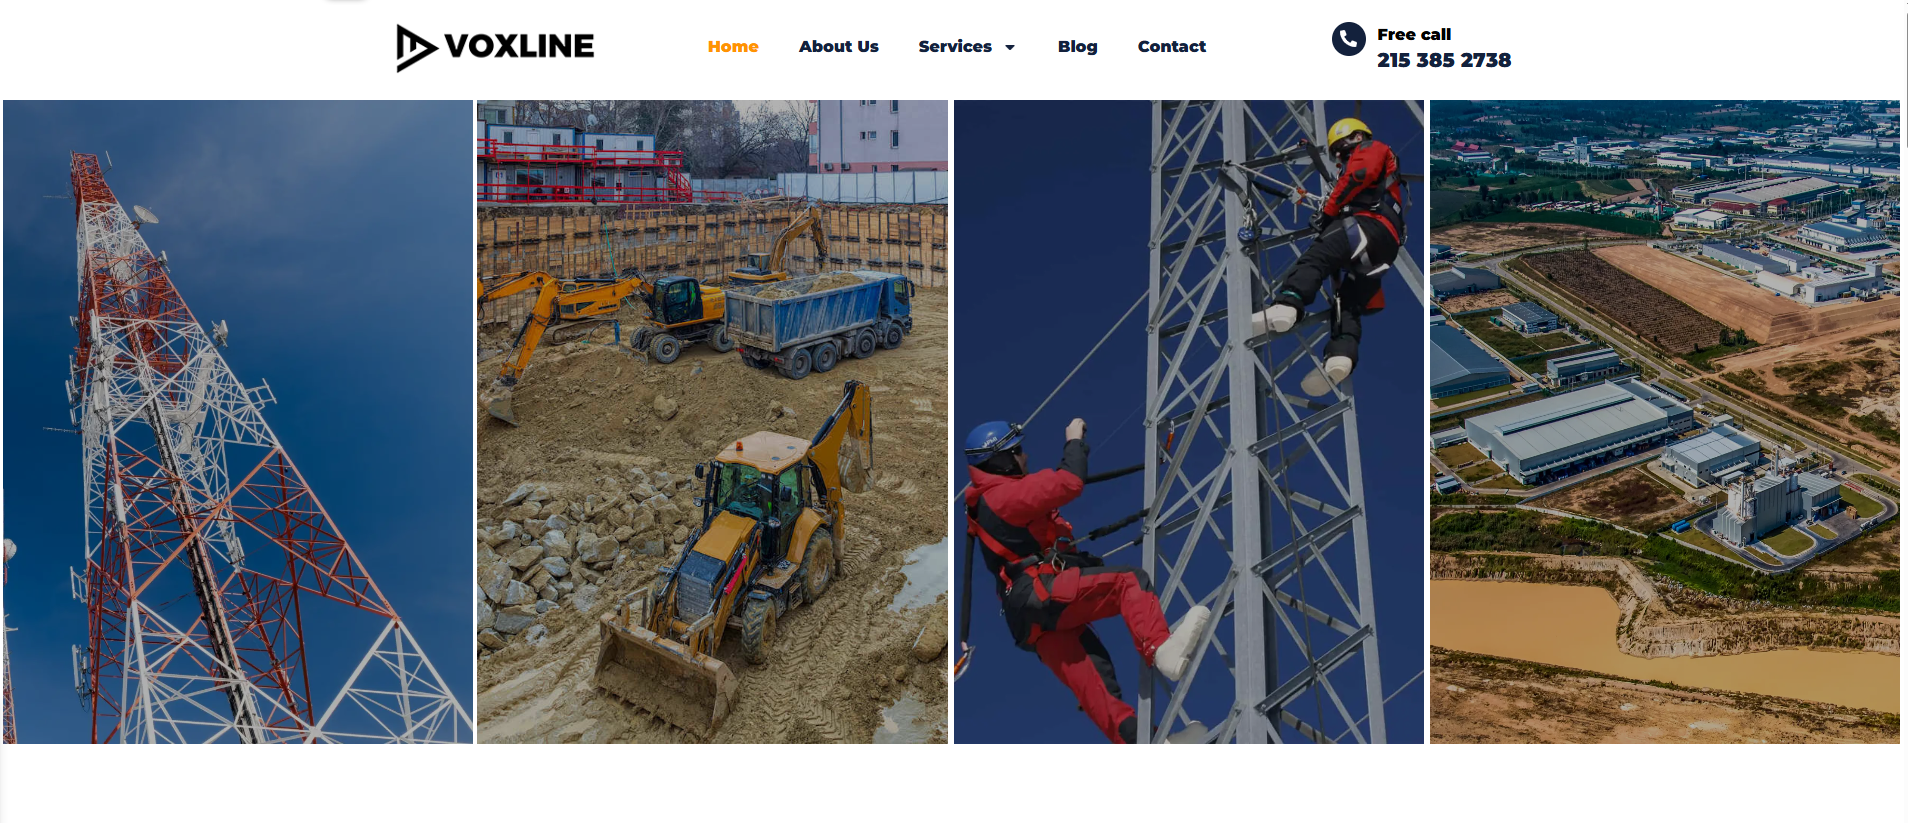Viewport: 1908px width, 823px height.
Task: Open the Services menu
Action: click(x=955, y=46)
